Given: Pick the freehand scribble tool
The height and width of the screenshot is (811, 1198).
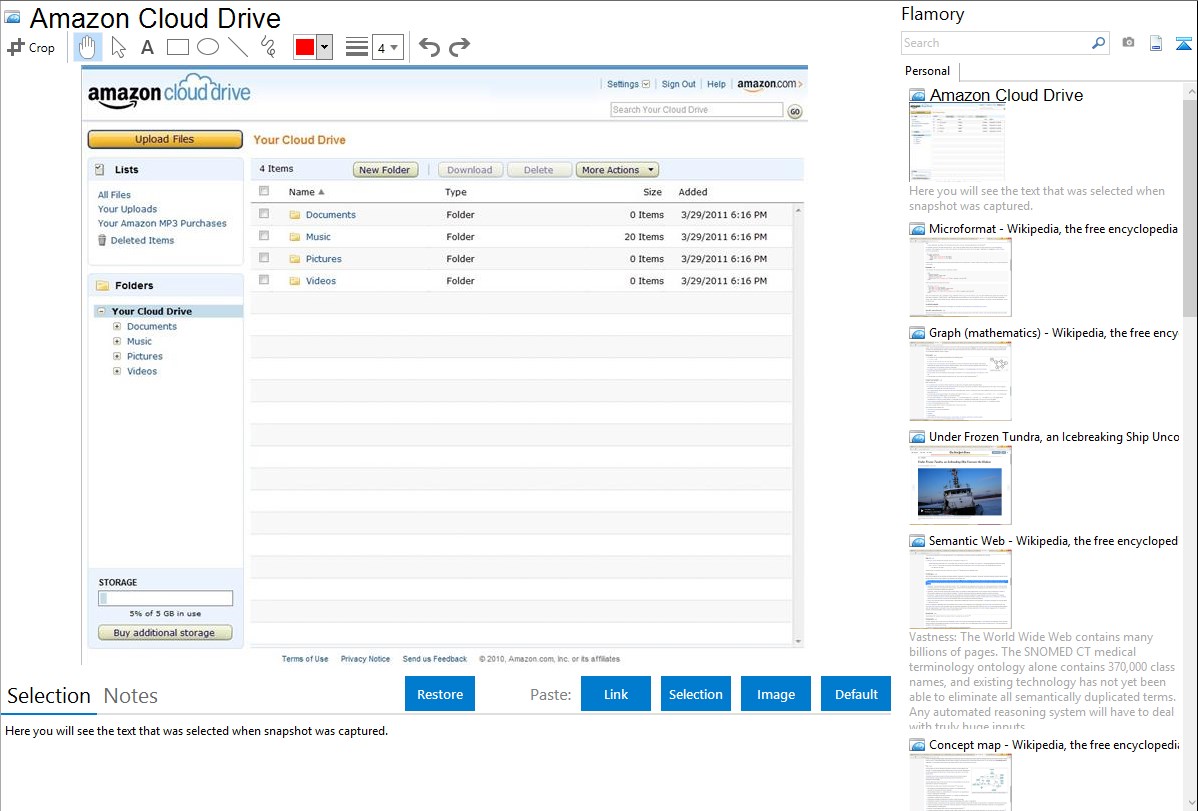Looking at the screenshot, I should [x=268, y=47].
